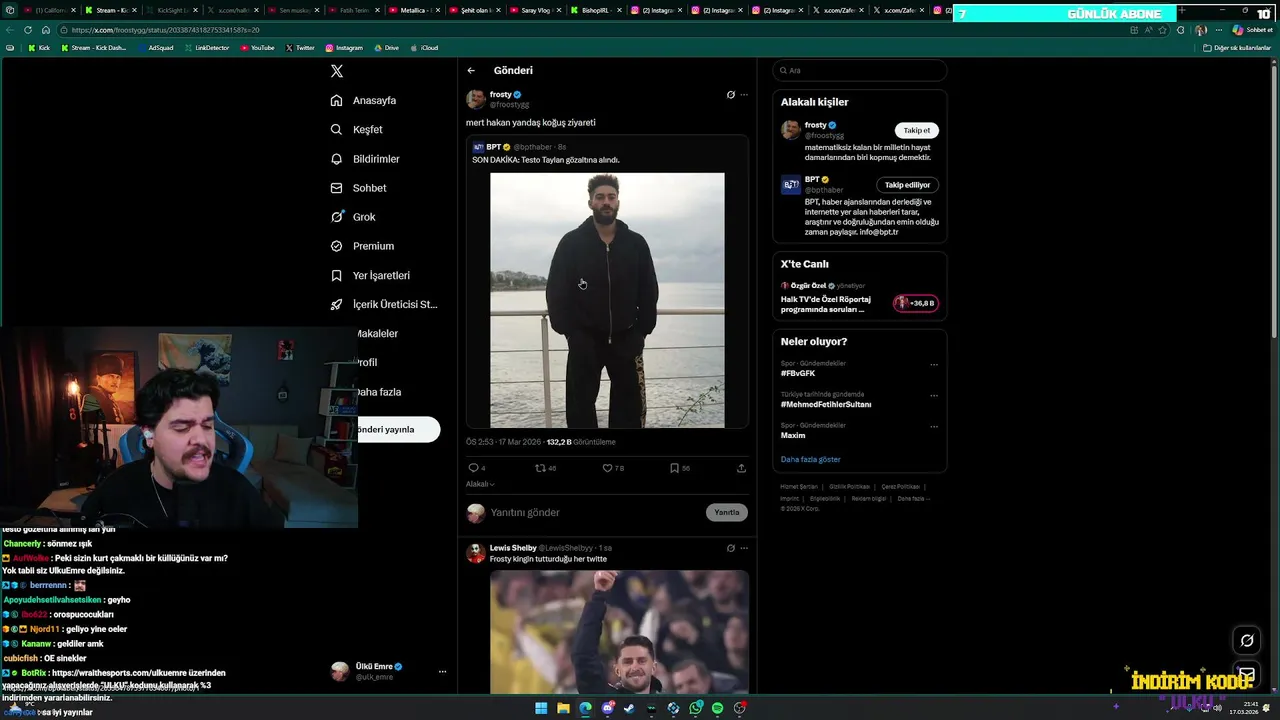Open Lewis Shelby reply's three-dot menu

(744, 548)
